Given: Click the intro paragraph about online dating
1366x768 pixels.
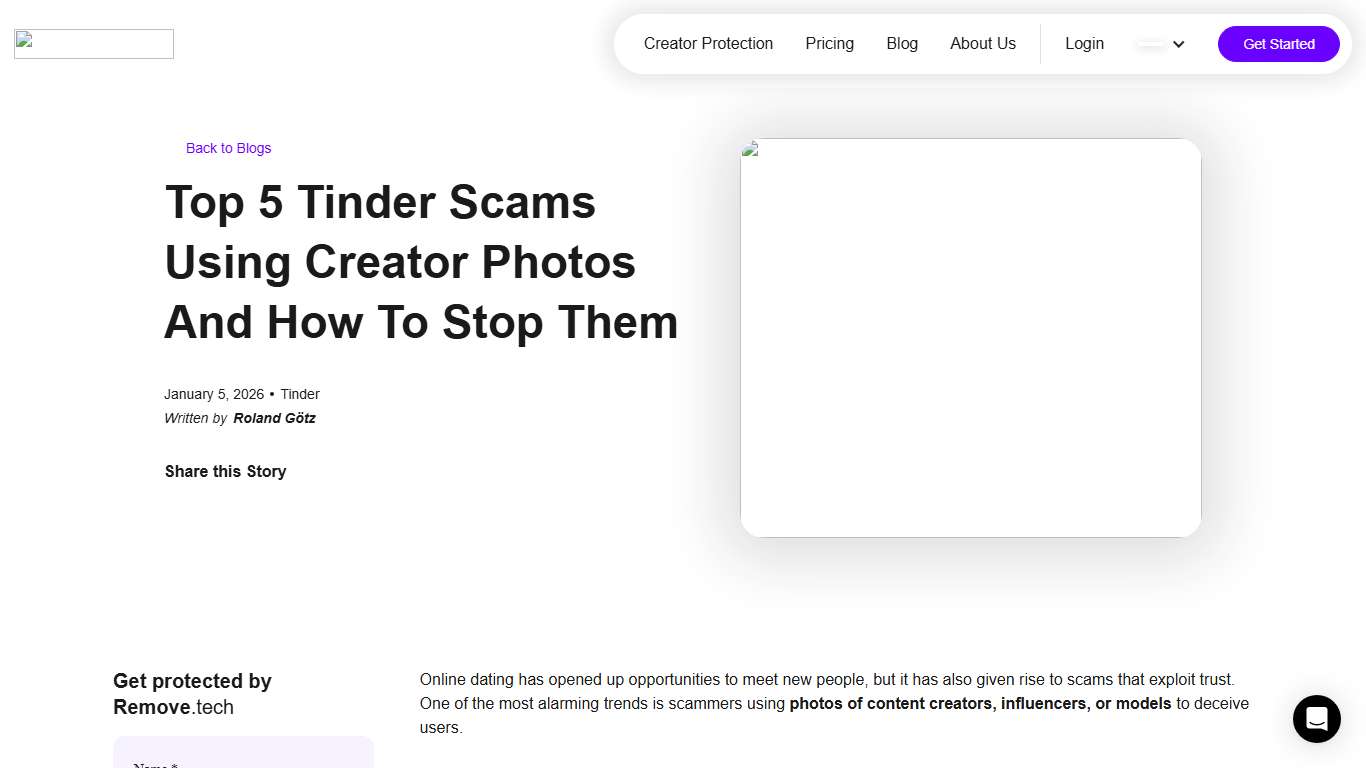Looking at the screenshot, I should (x=834, y=703).
